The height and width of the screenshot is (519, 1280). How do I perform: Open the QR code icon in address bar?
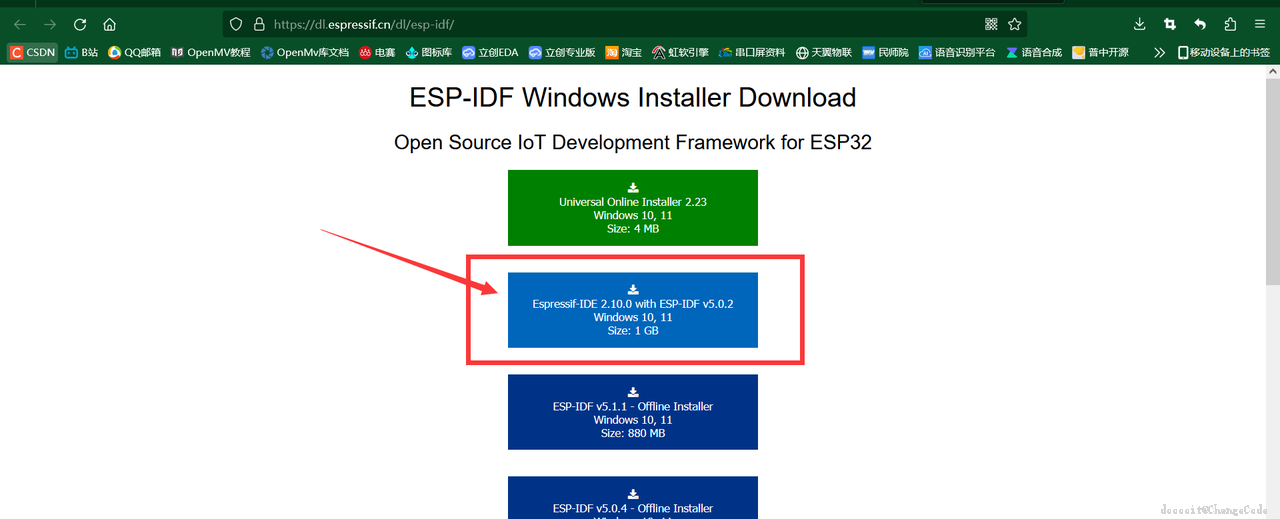point(991,24)
